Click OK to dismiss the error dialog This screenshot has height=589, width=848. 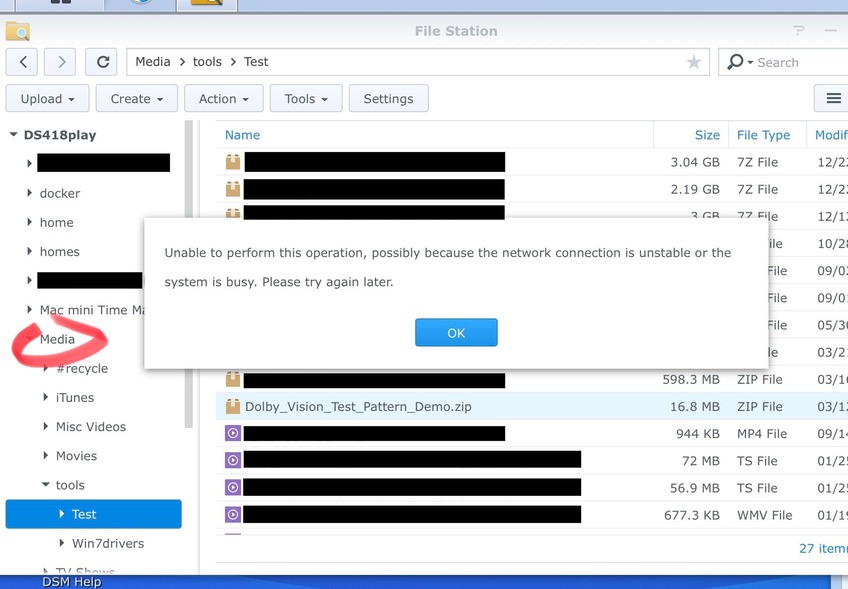456,332
